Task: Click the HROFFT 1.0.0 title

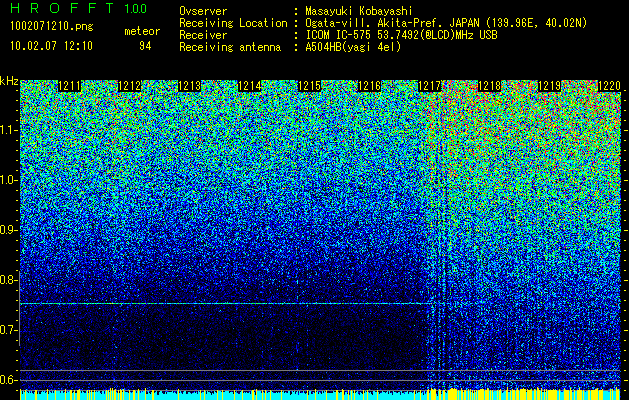Action: tap(79, 8)
